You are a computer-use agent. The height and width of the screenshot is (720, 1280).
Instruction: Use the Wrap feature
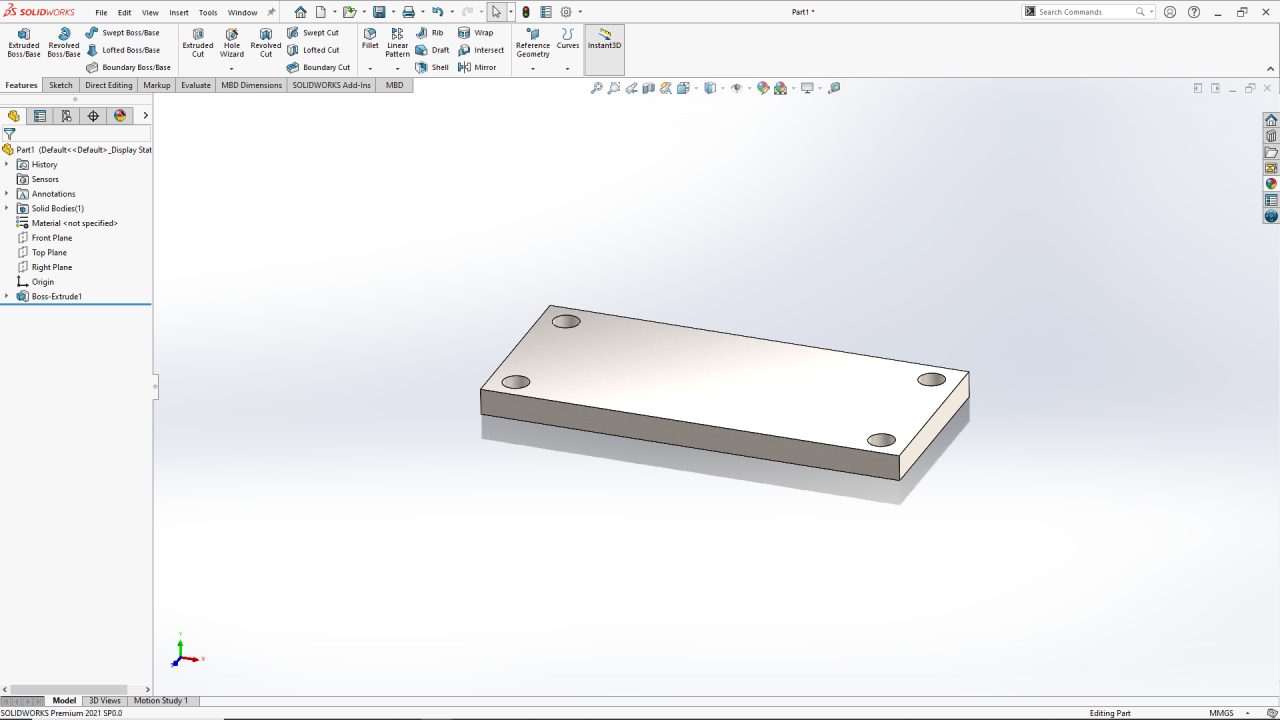coord(476,33)
